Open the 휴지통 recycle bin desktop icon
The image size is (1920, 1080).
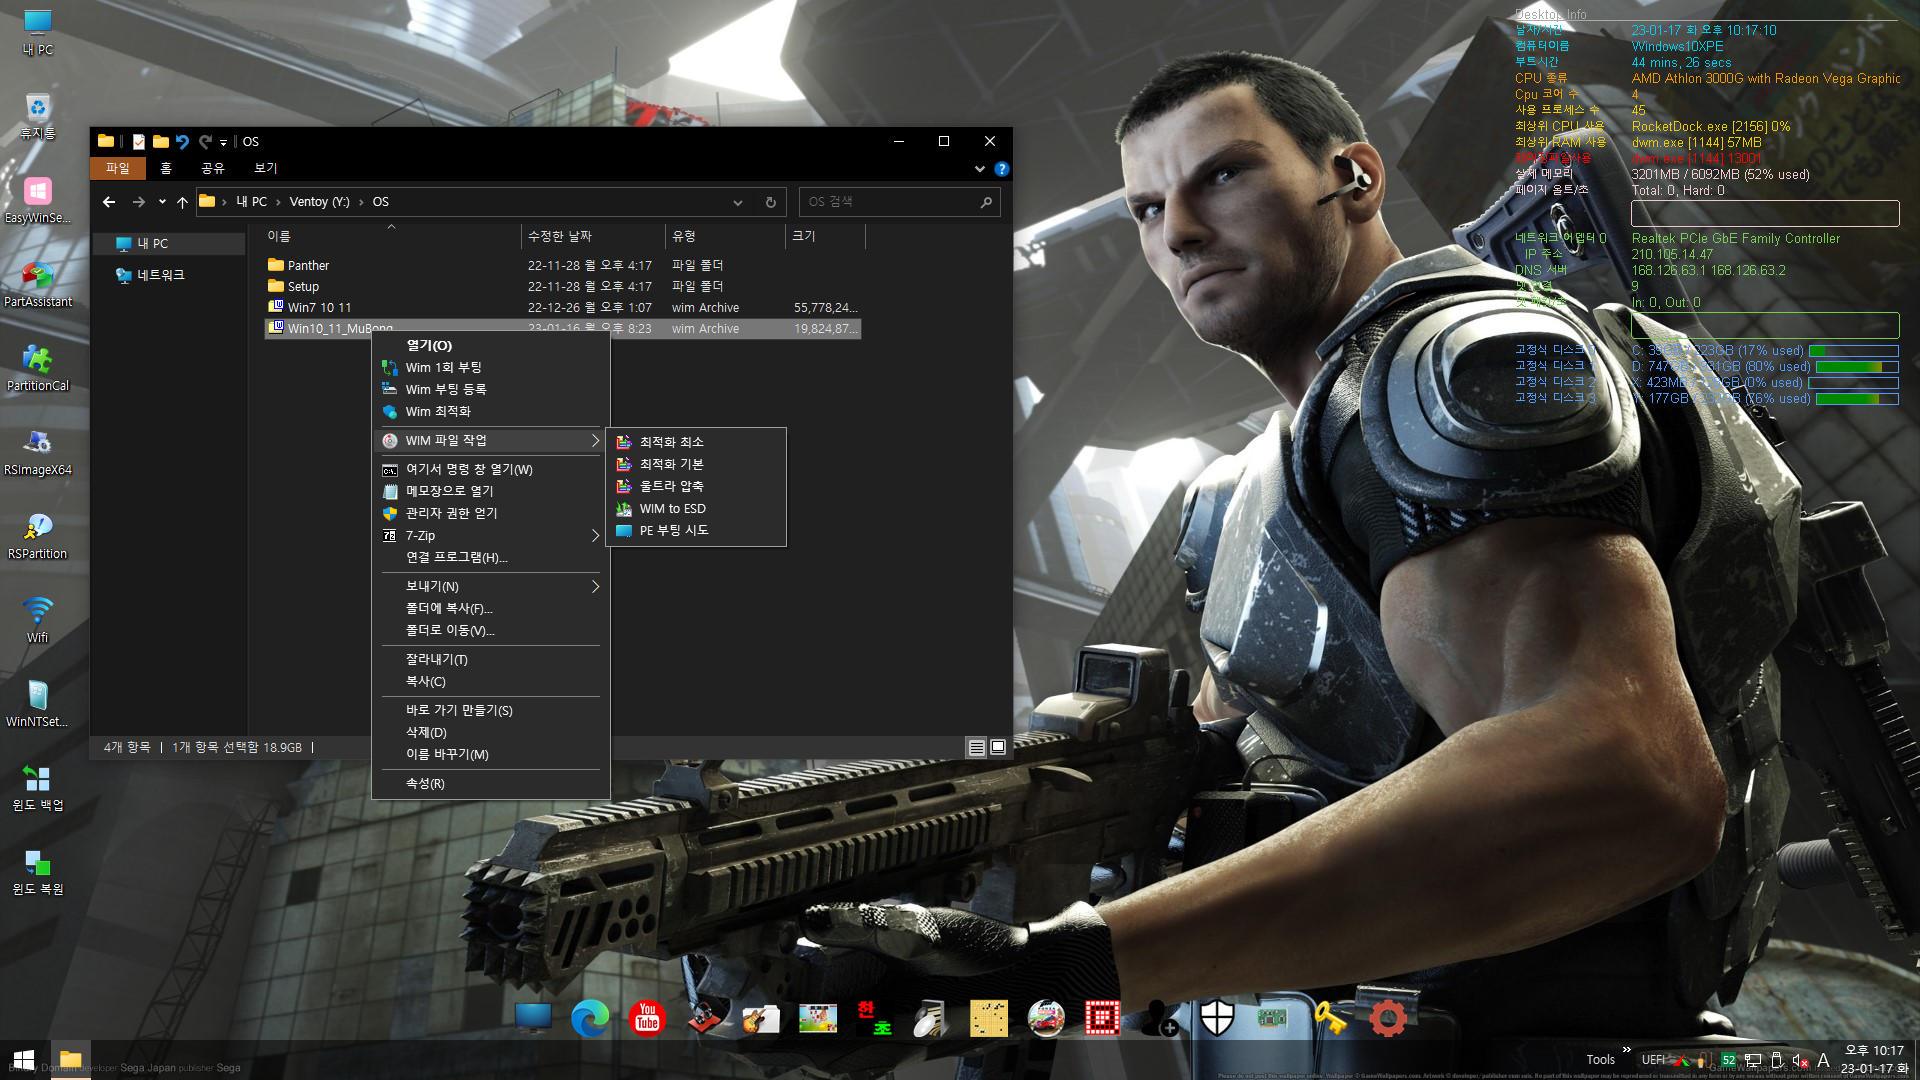(x=38, y=115)
